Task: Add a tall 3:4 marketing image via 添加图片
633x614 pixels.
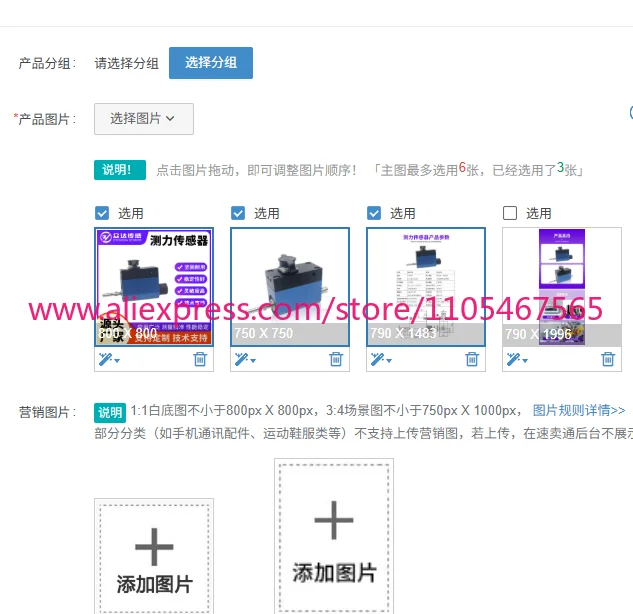Action: 334,537
